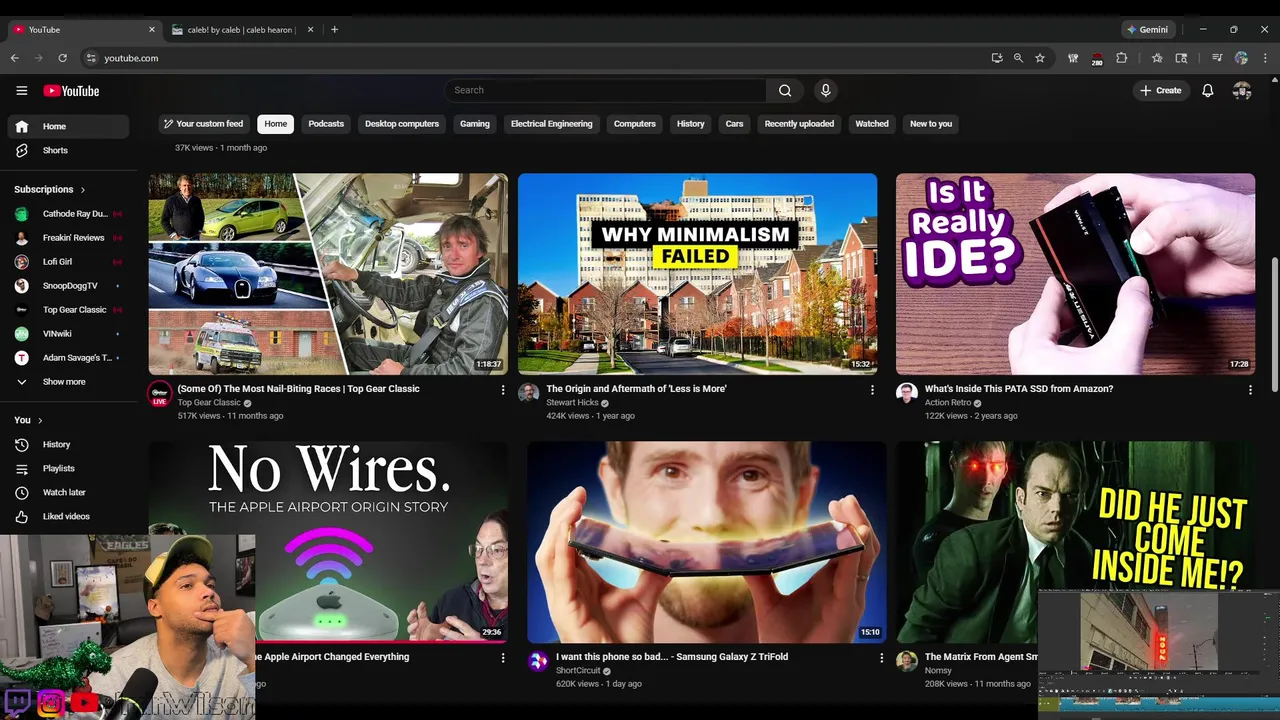Open VINwiki subscription
Screen dimensions: 1280x720
tap(69, 334)
